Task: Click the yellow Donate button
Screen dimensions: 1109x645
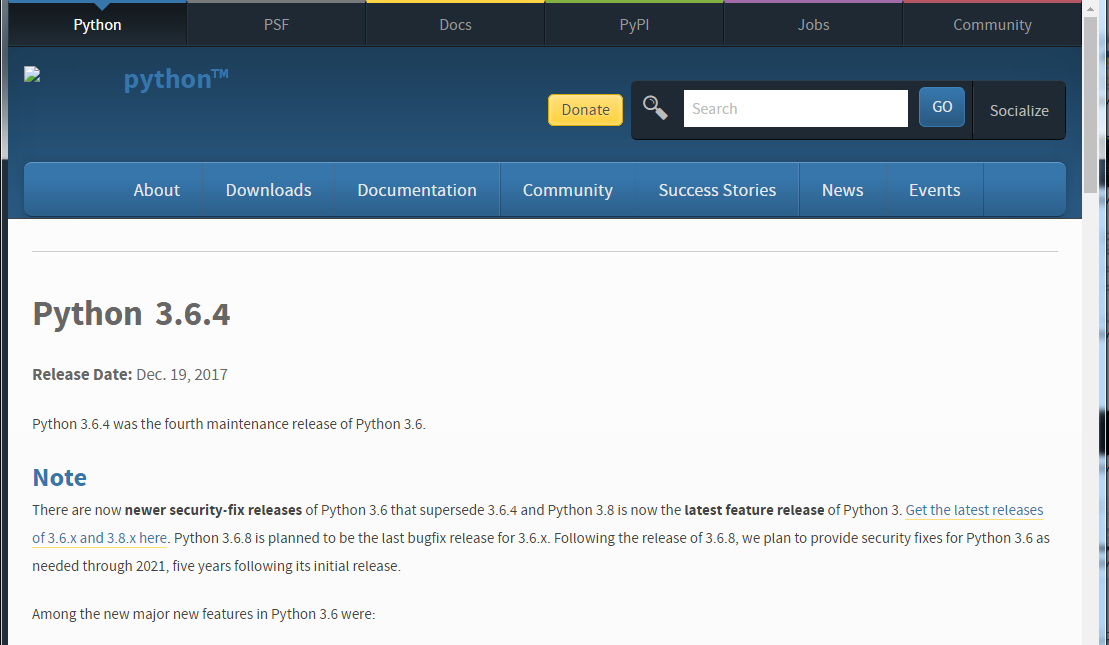Action: [x=586, y=110]
